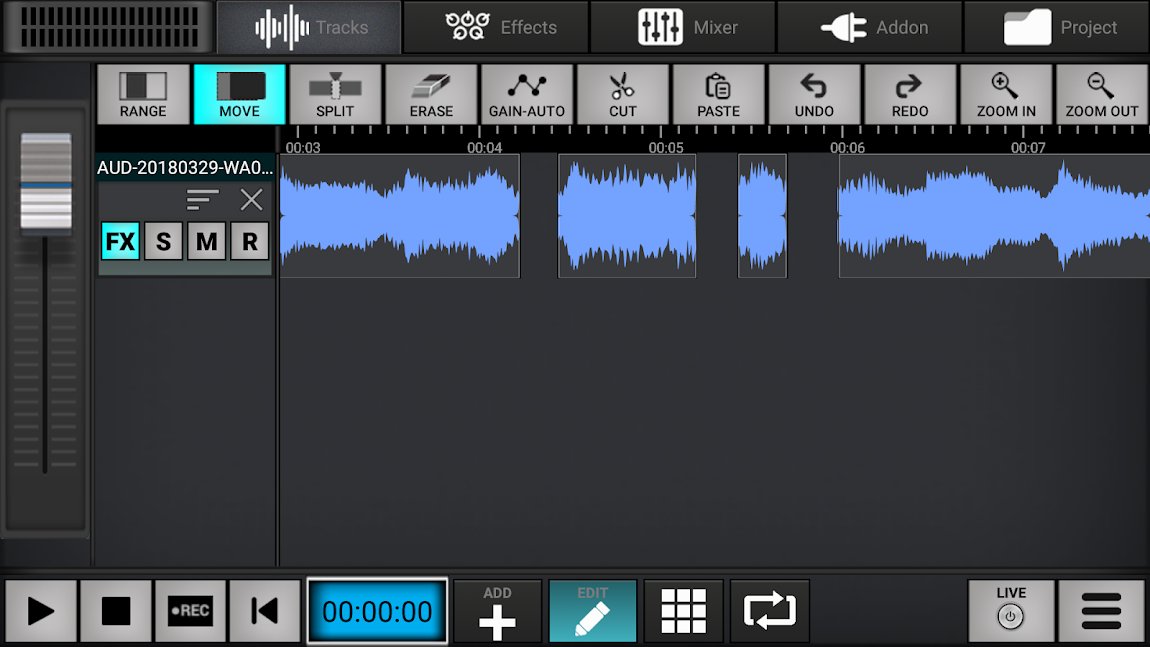Open the Gain-Auto tool
This screenshot has height=647, width=1150.
click(527, 93)
